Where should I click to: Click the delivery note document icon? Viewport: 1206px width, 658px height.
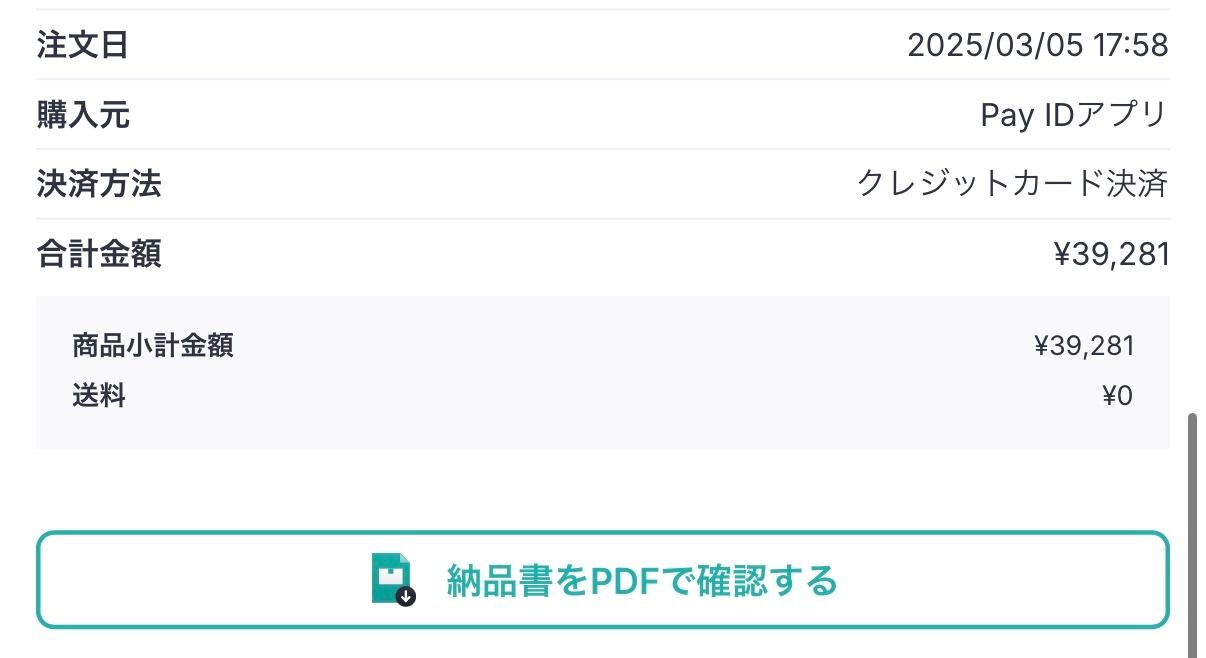click(391, 577)
